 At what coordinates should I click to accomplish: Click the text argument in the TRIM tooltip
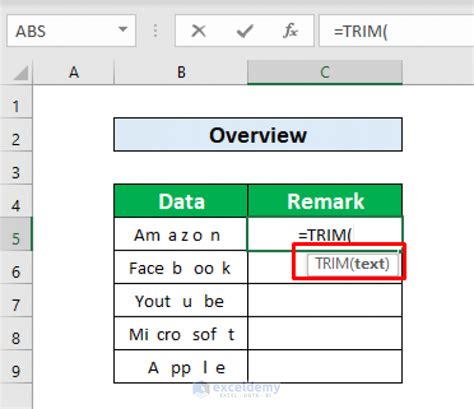click(370, 264)
